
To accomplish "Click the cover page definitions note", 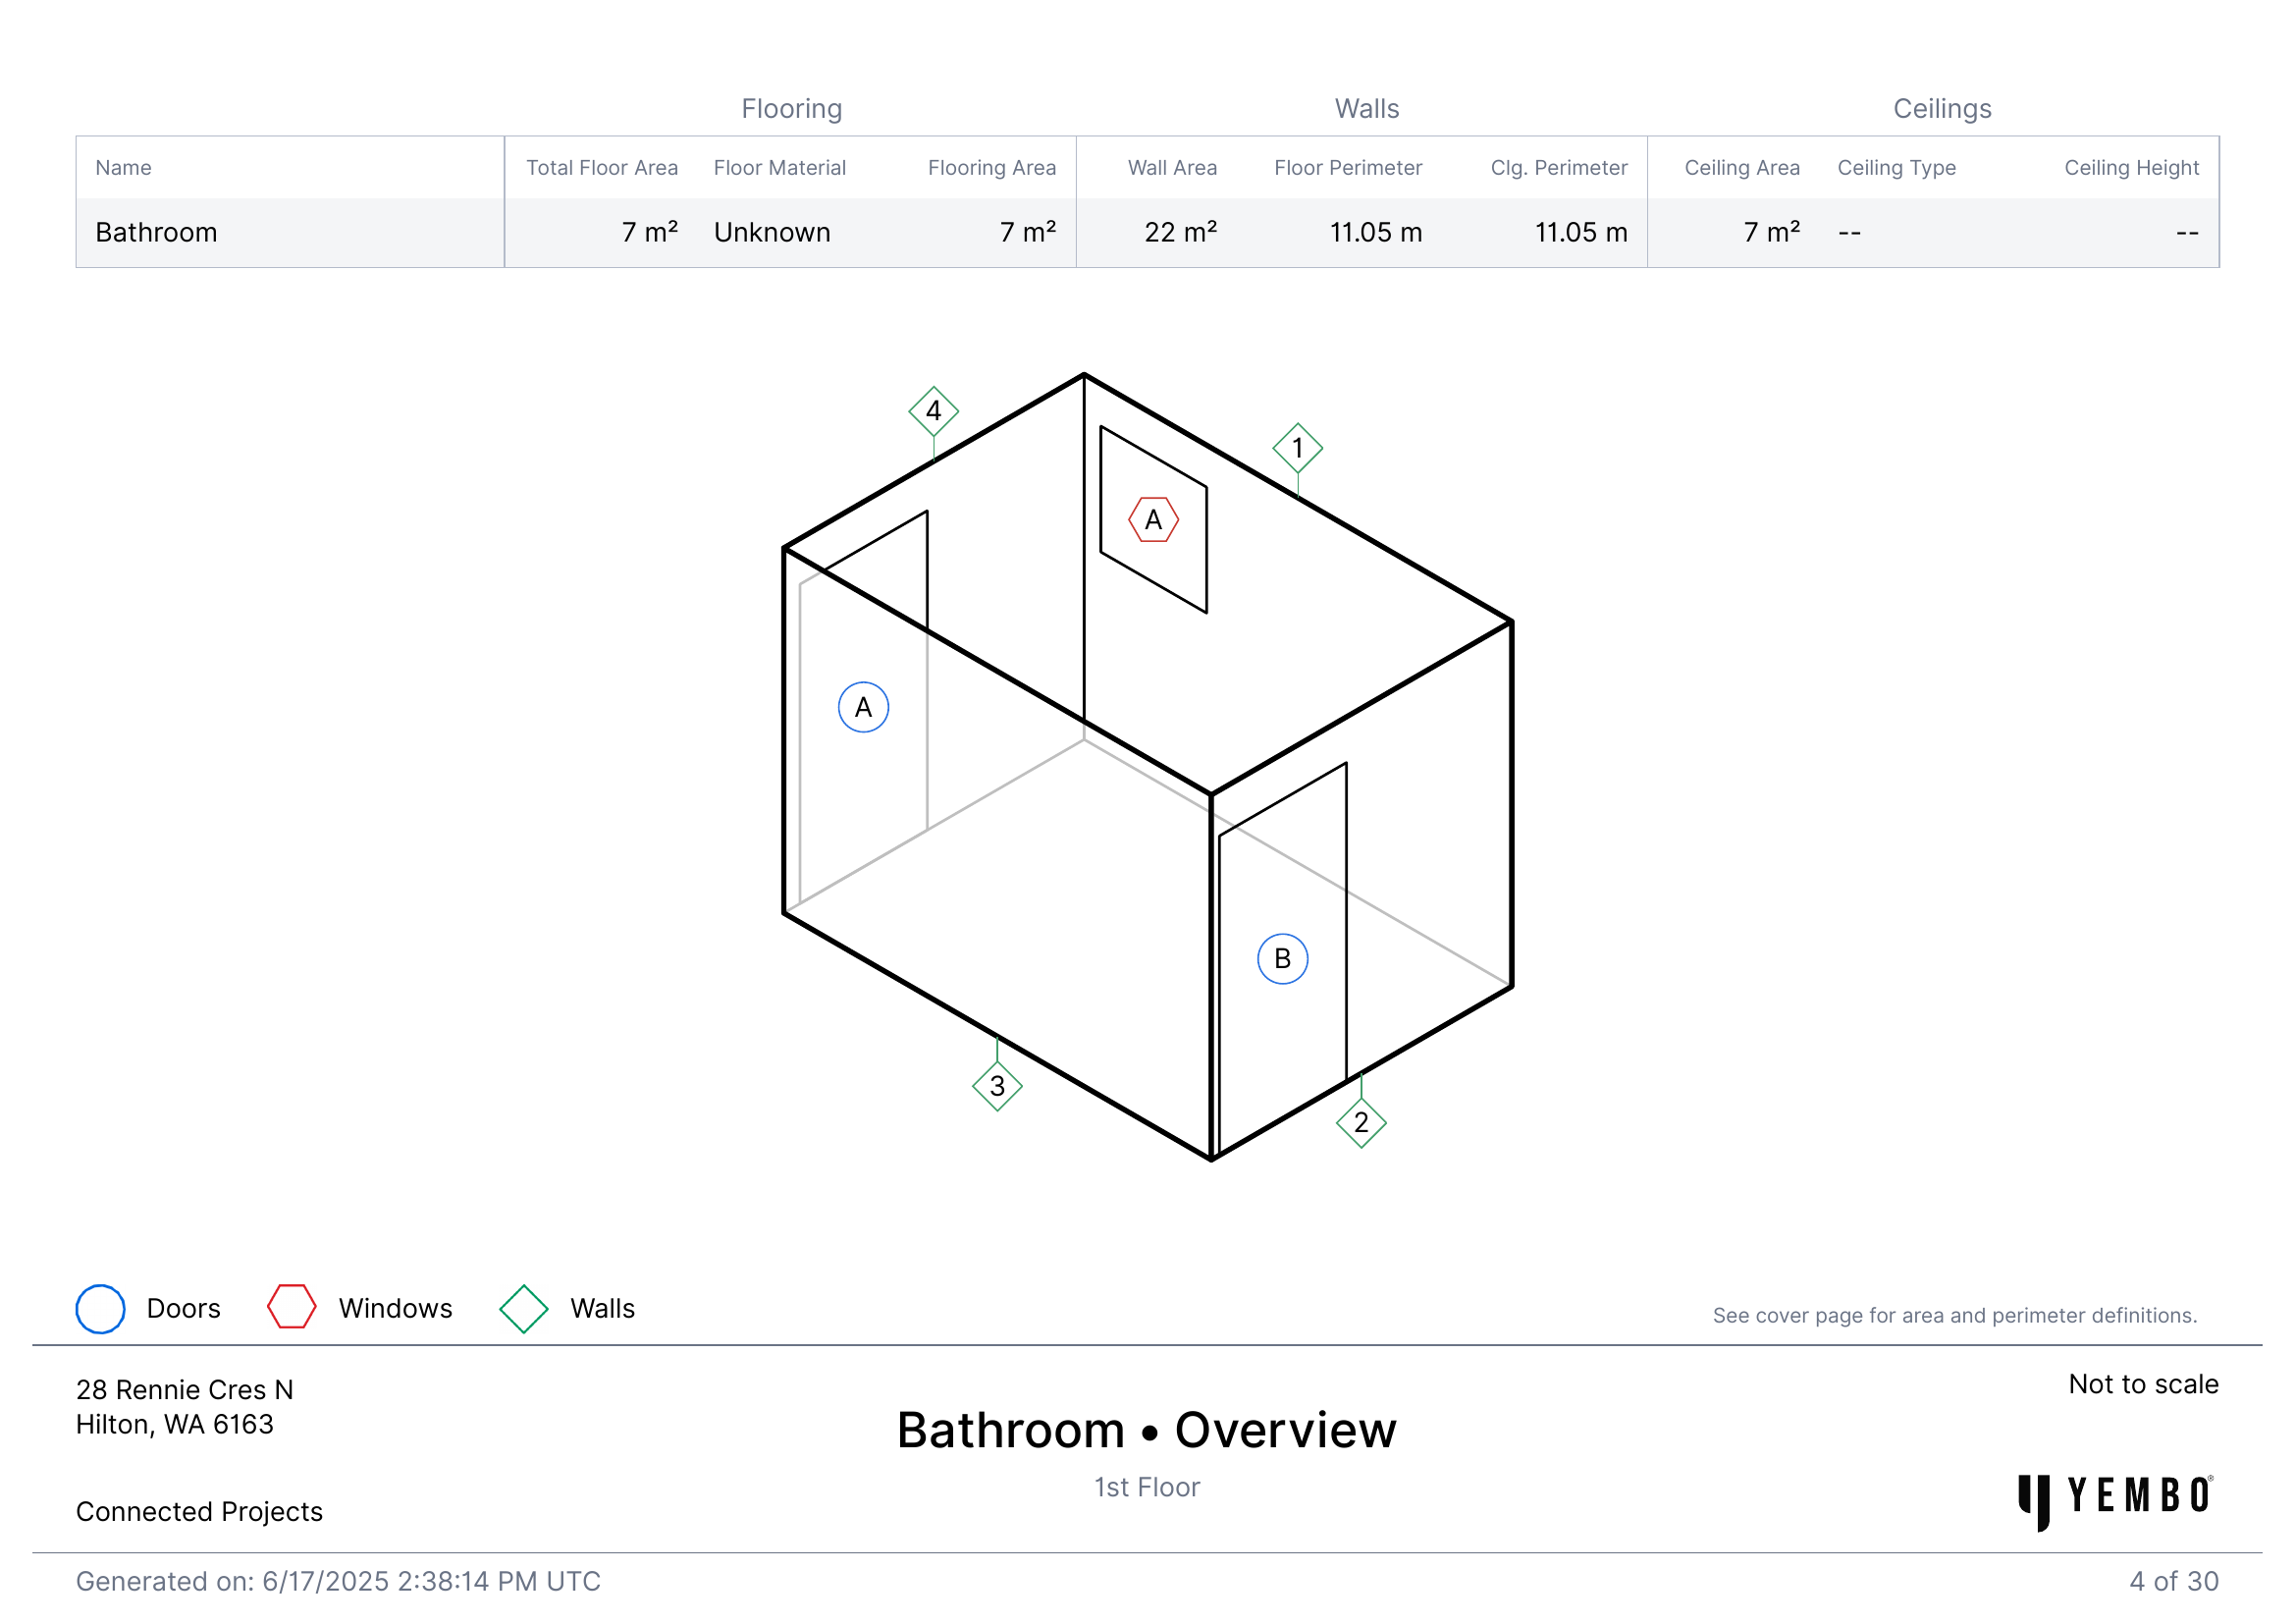I will [1954, 1316].
